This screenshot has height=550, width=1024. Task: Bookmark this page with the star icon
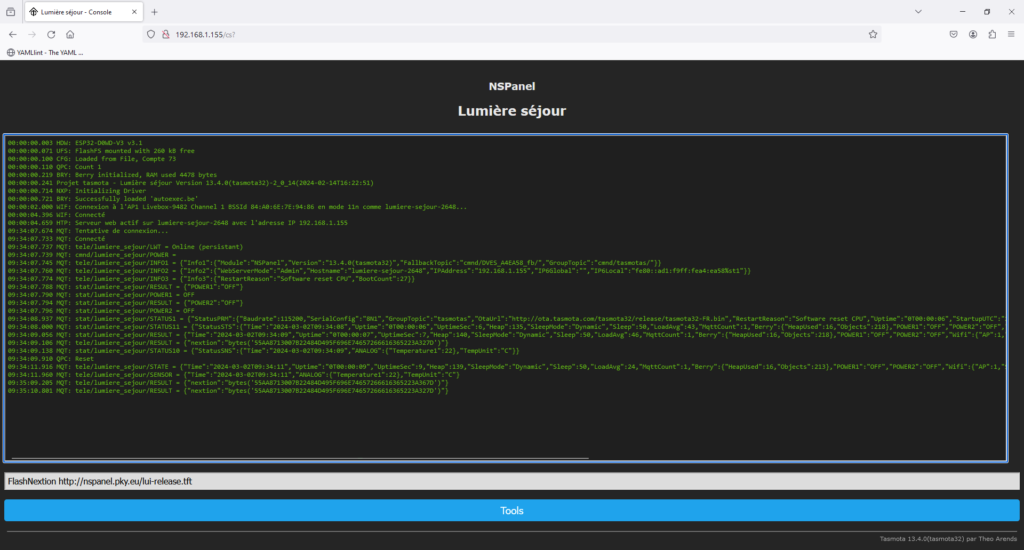point(872,35)
